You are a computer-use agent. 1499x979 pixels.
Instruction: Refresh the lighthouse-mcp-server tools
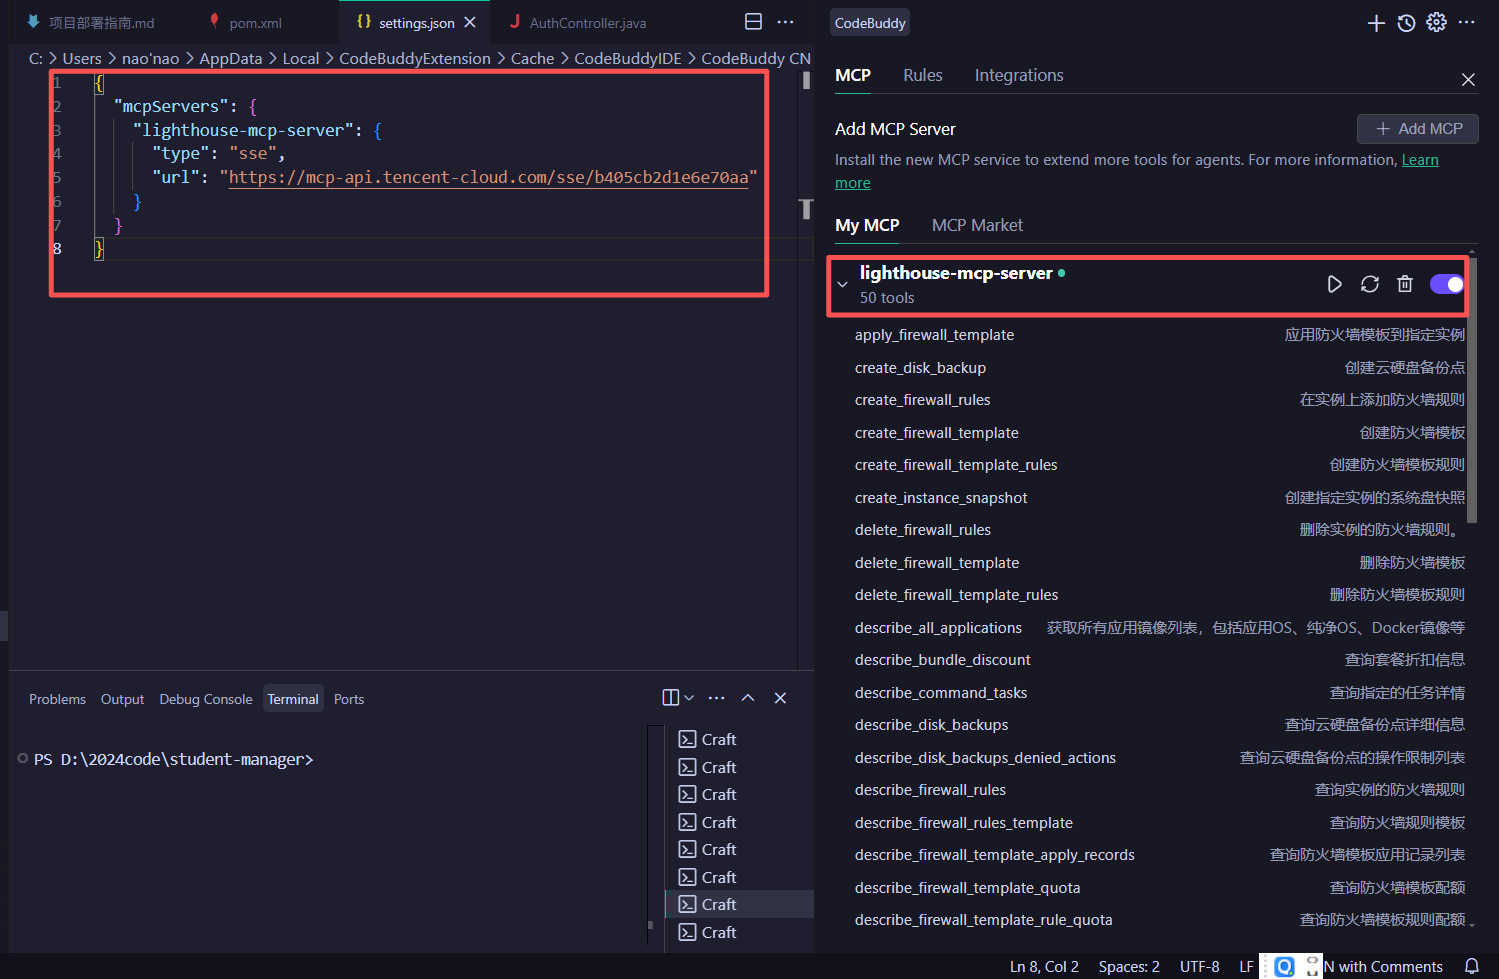pyautogui.click(x=1369, y=284)
